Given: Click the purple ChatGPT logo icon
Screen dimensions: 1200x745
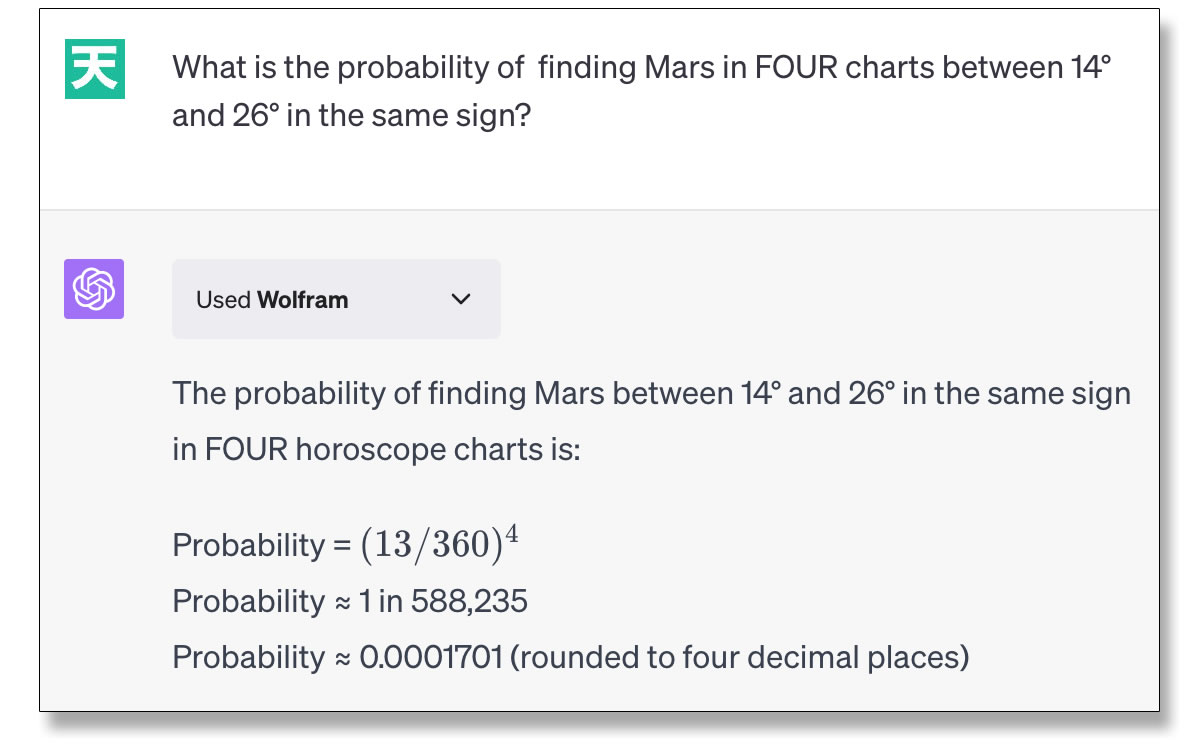Looking at the screenshot, I should click(x=94, y=289).
